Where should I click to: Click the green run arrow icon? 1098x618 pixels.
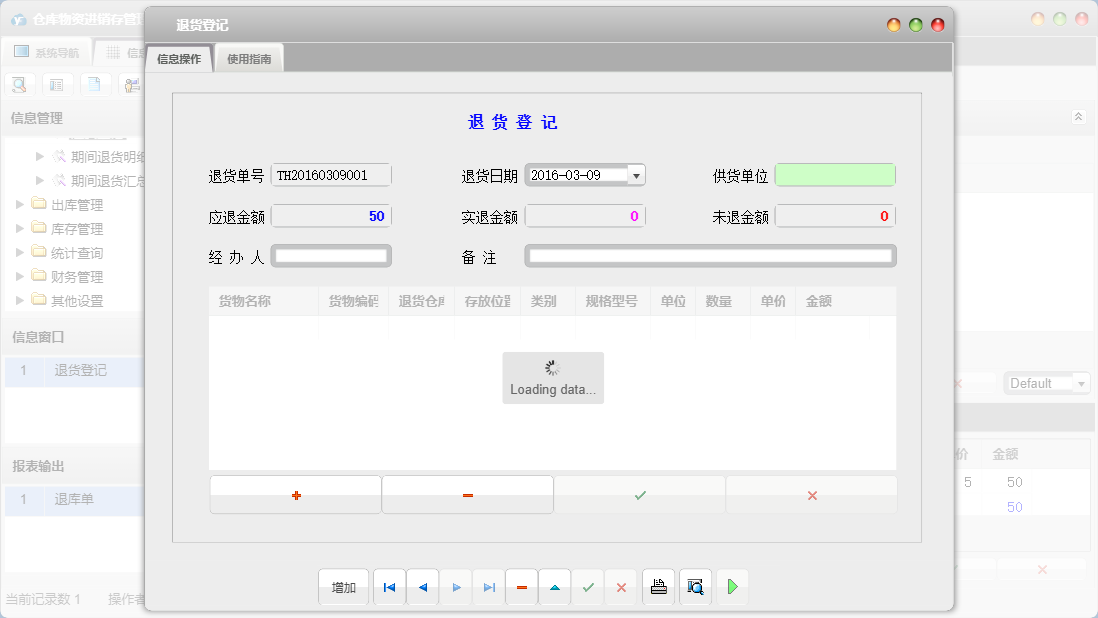coord(731,587)
